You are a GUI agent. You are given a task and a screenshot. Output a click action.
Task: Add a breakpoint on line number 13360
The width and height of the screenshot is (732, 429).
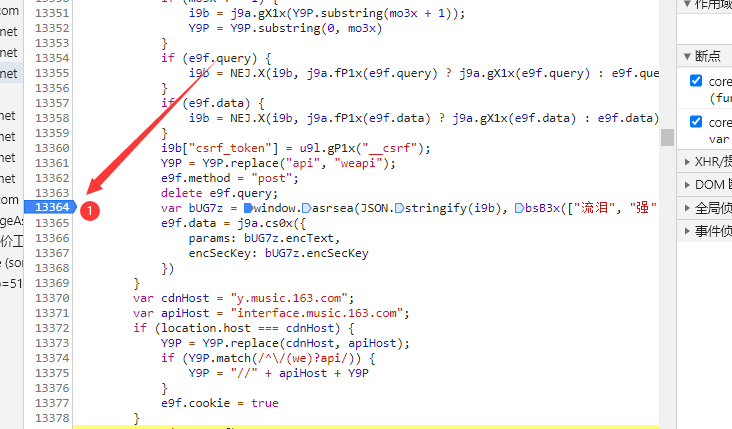51,148
